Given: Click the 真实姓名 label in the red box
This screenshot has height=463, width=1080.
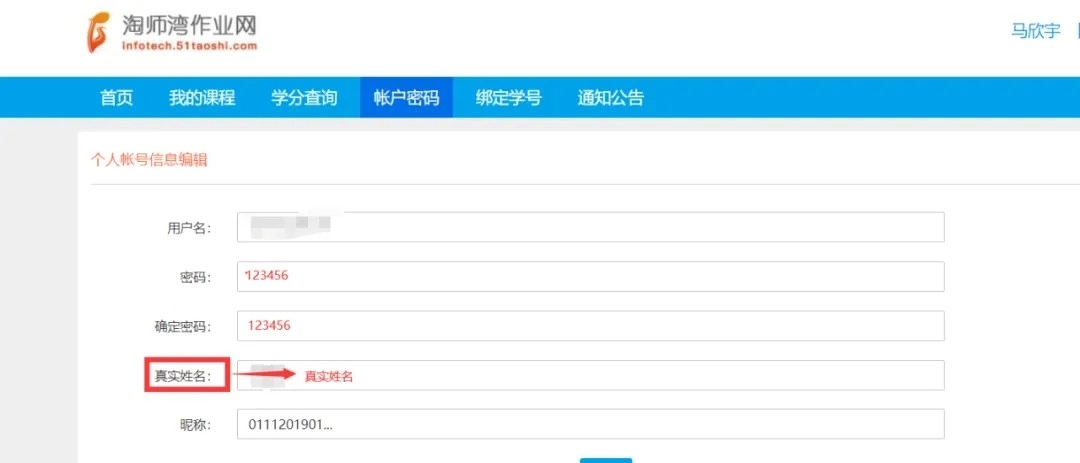Looking at the screenshot, I should 182,376.
